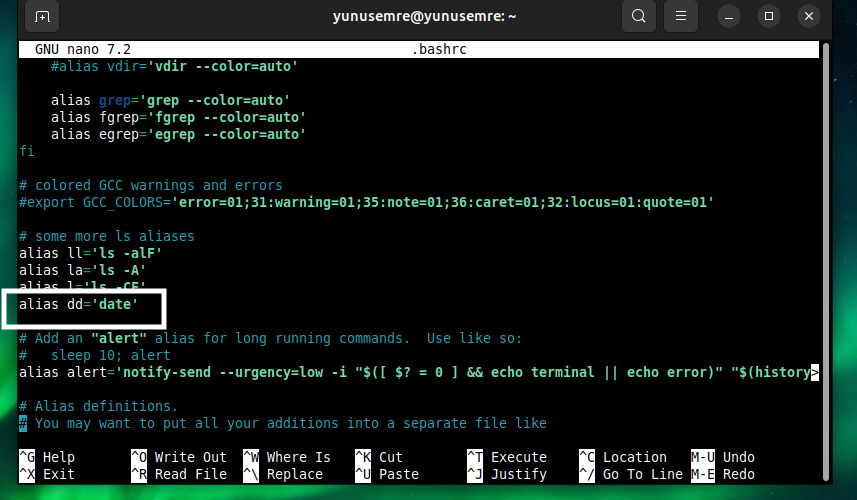Close the terminal window
The width and height of the screenshot is (857, 500).
(806, 17)
